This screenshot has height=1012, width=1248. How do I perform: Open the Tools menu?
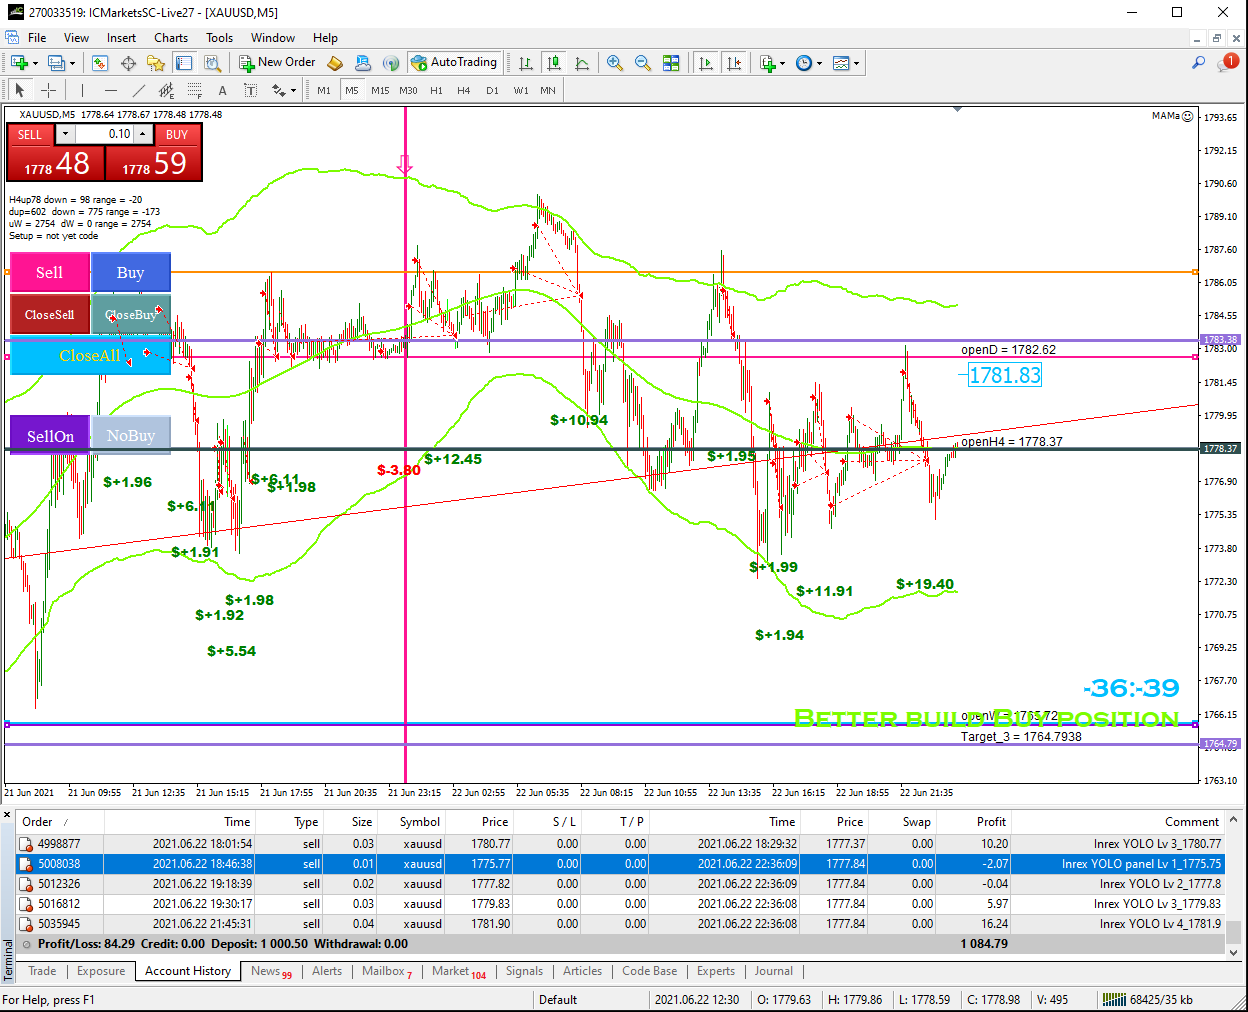219,38
